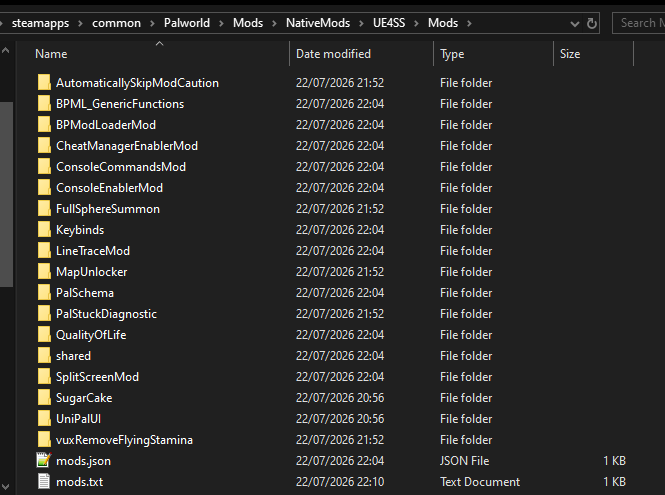Navigate to common in the breadcrumb

click(116, 23)
